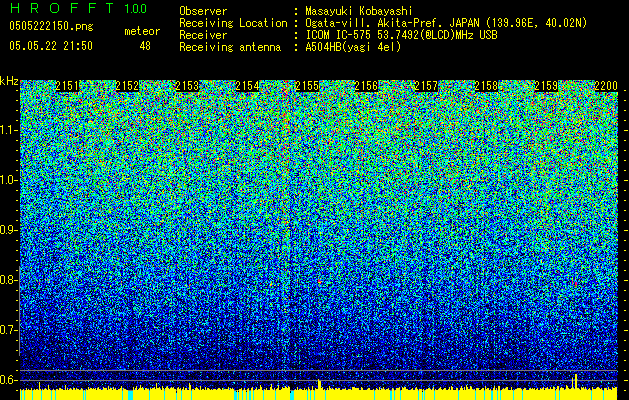Viewport: 629px width, 400px height.
Task: Click the 1.0 kHz axis label
Action: click(8, 180)
